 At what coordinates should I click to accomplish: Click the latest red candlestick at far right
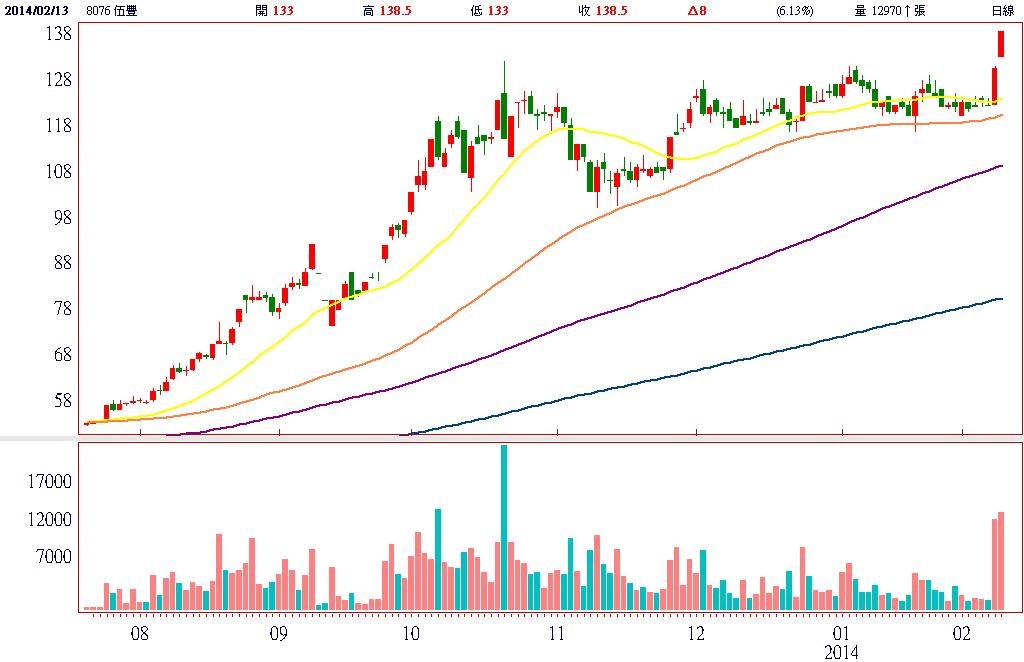pyautogui.click(x=1000, y=44)
